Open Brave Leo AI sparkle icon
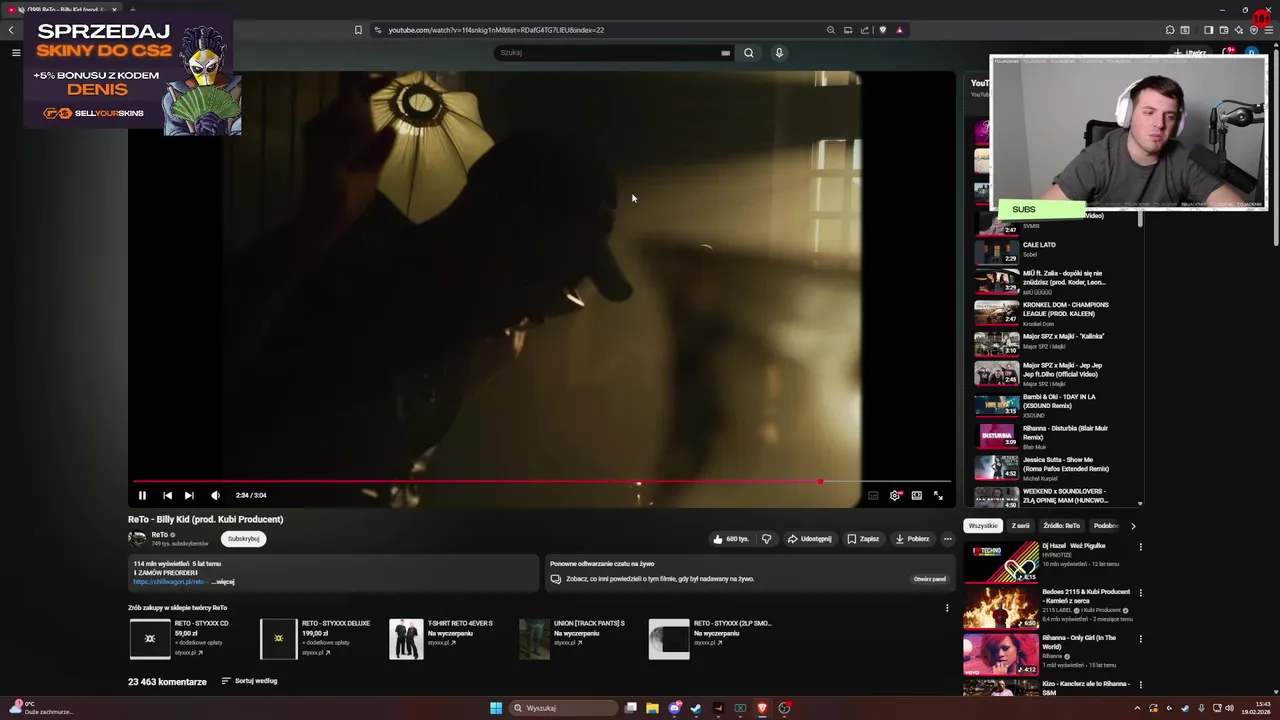Viewport: 1280px width, 720px height. (1239, 30)
